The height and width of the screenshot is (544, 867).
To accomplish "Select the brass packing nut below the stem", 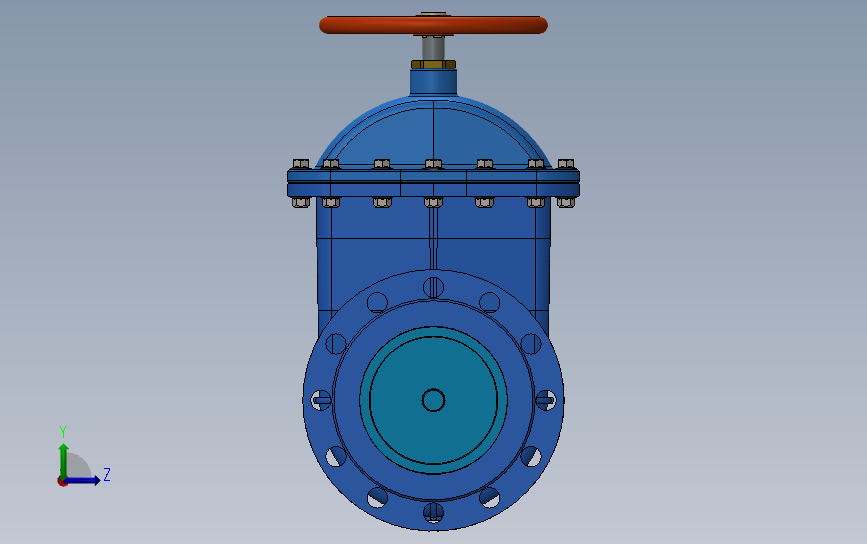I will (x=434, y=64).
